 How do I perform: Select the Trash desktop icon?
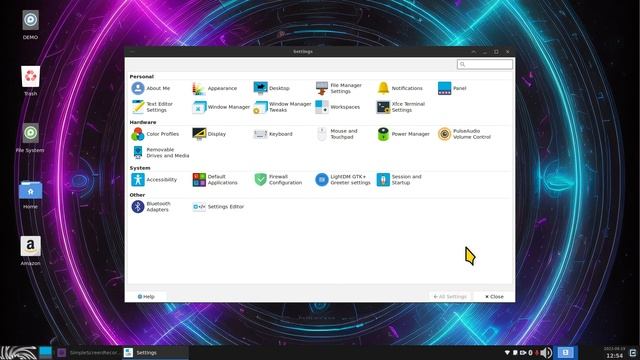click(x=31, y=81)
